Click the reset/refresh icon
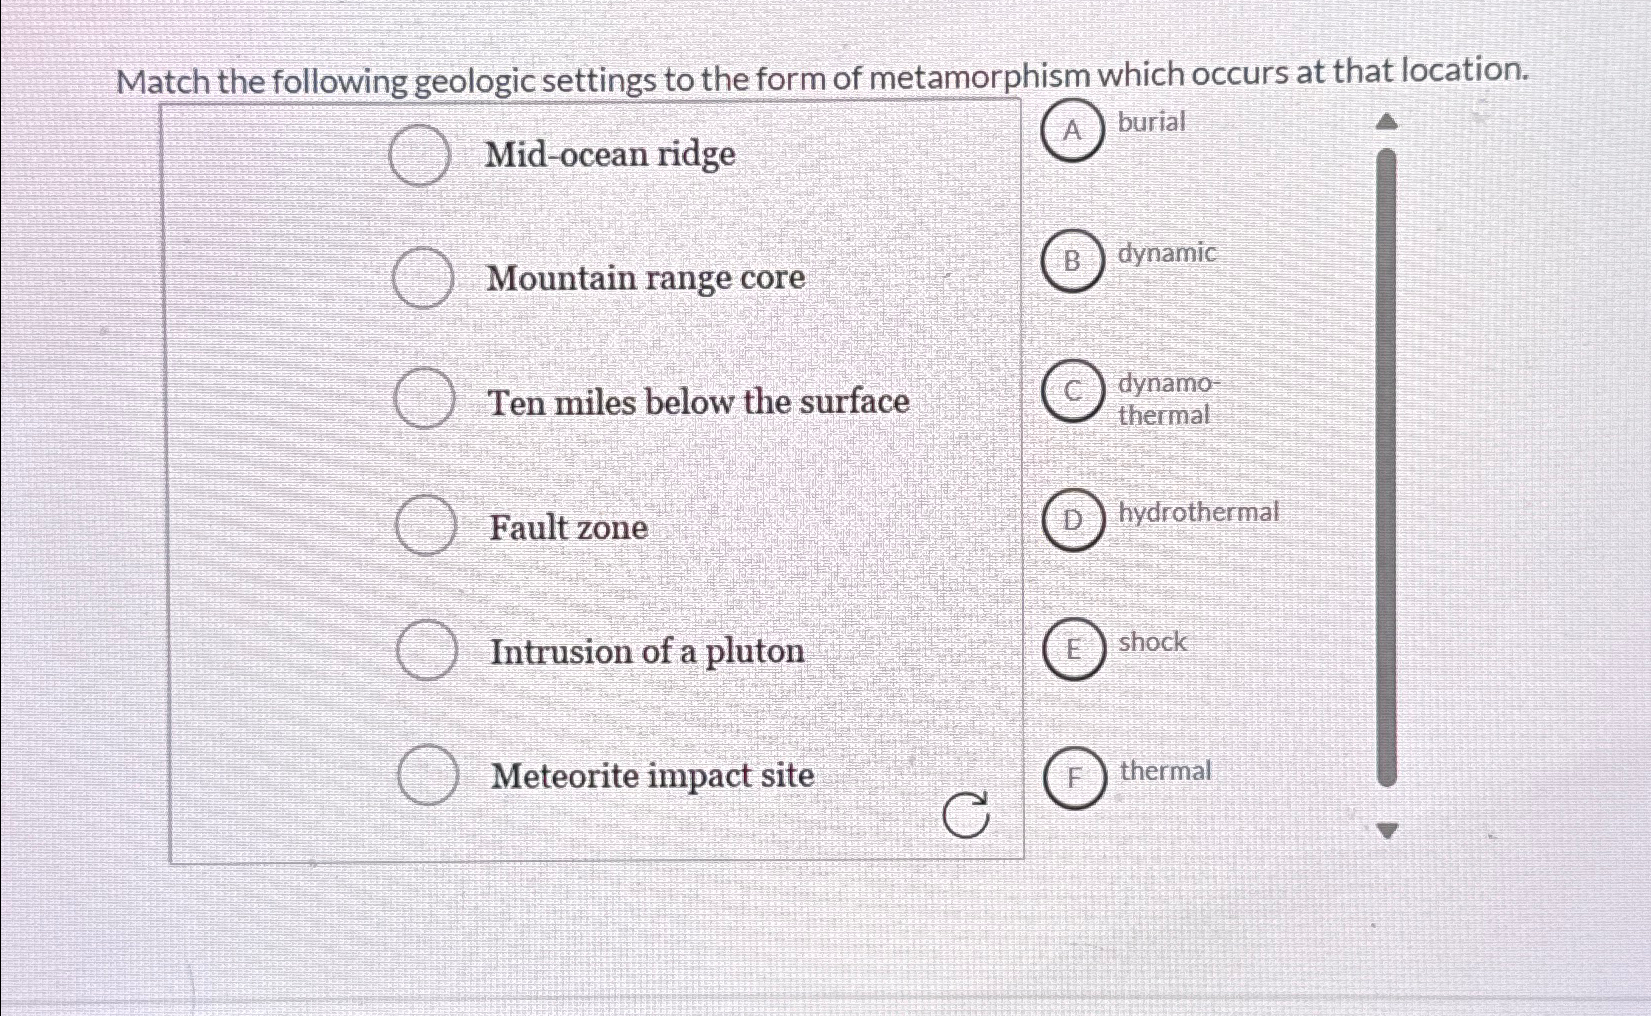 pos(969,814)
